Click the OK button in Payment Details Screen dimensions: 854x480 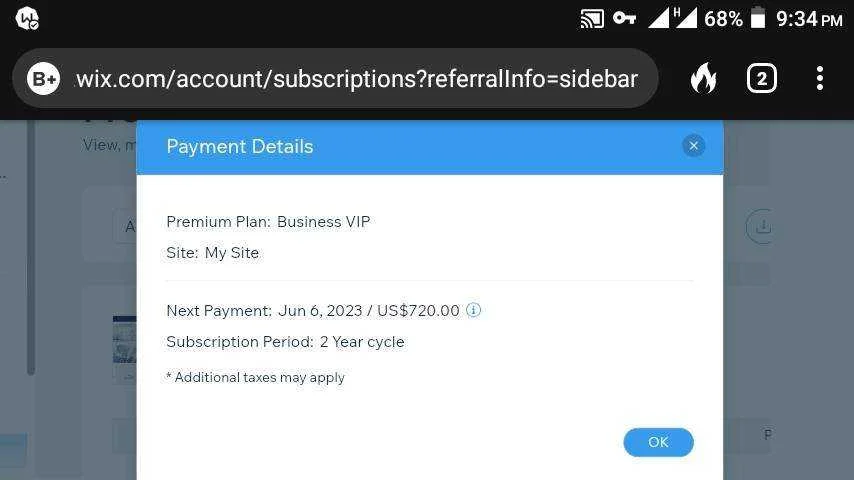[x=658, y=442]
